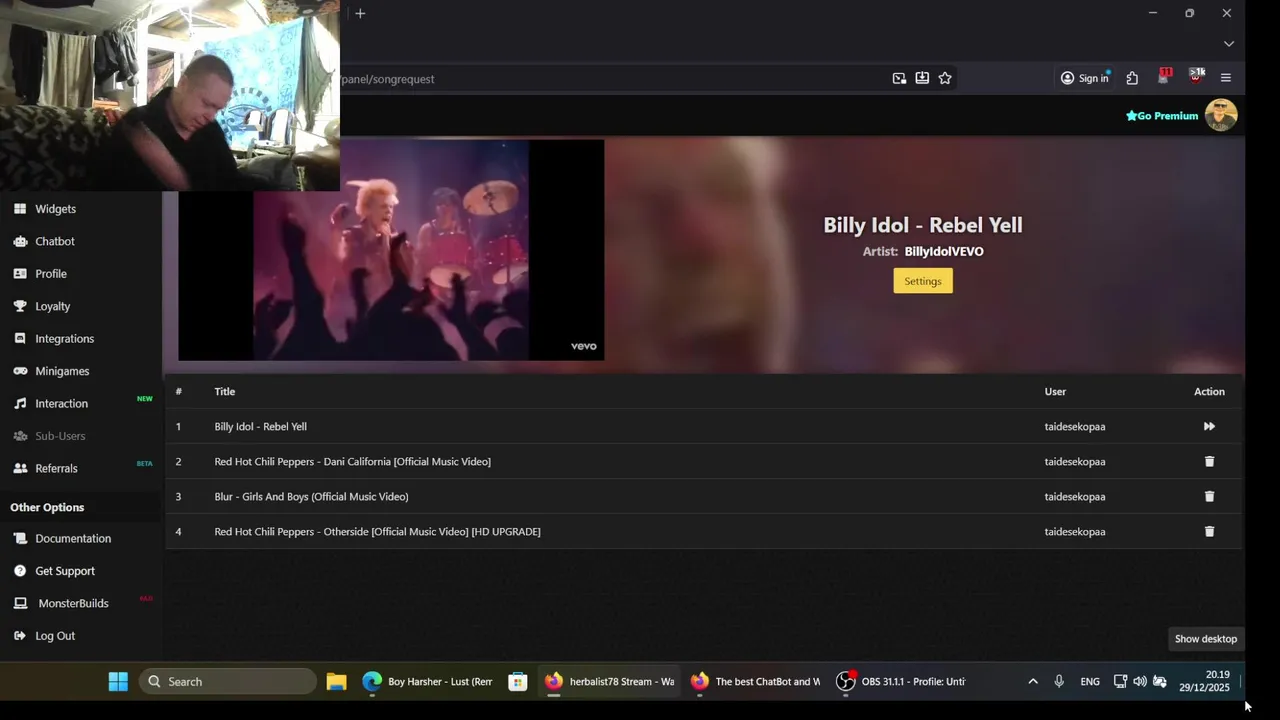1280x720 pixels.
Task: Select the Billy Idol - Rebel Yell row title
Action: [x=260, y=426]
